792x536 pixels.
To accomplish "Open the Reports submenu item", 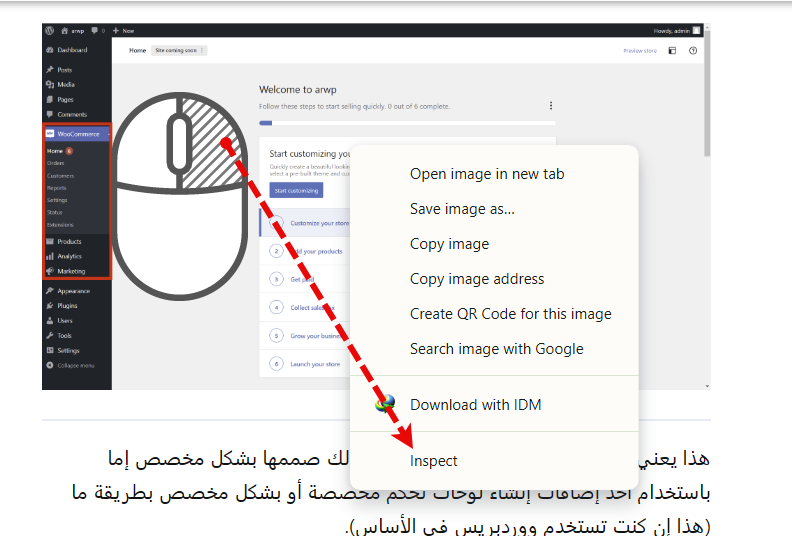I will click(57, 188).
